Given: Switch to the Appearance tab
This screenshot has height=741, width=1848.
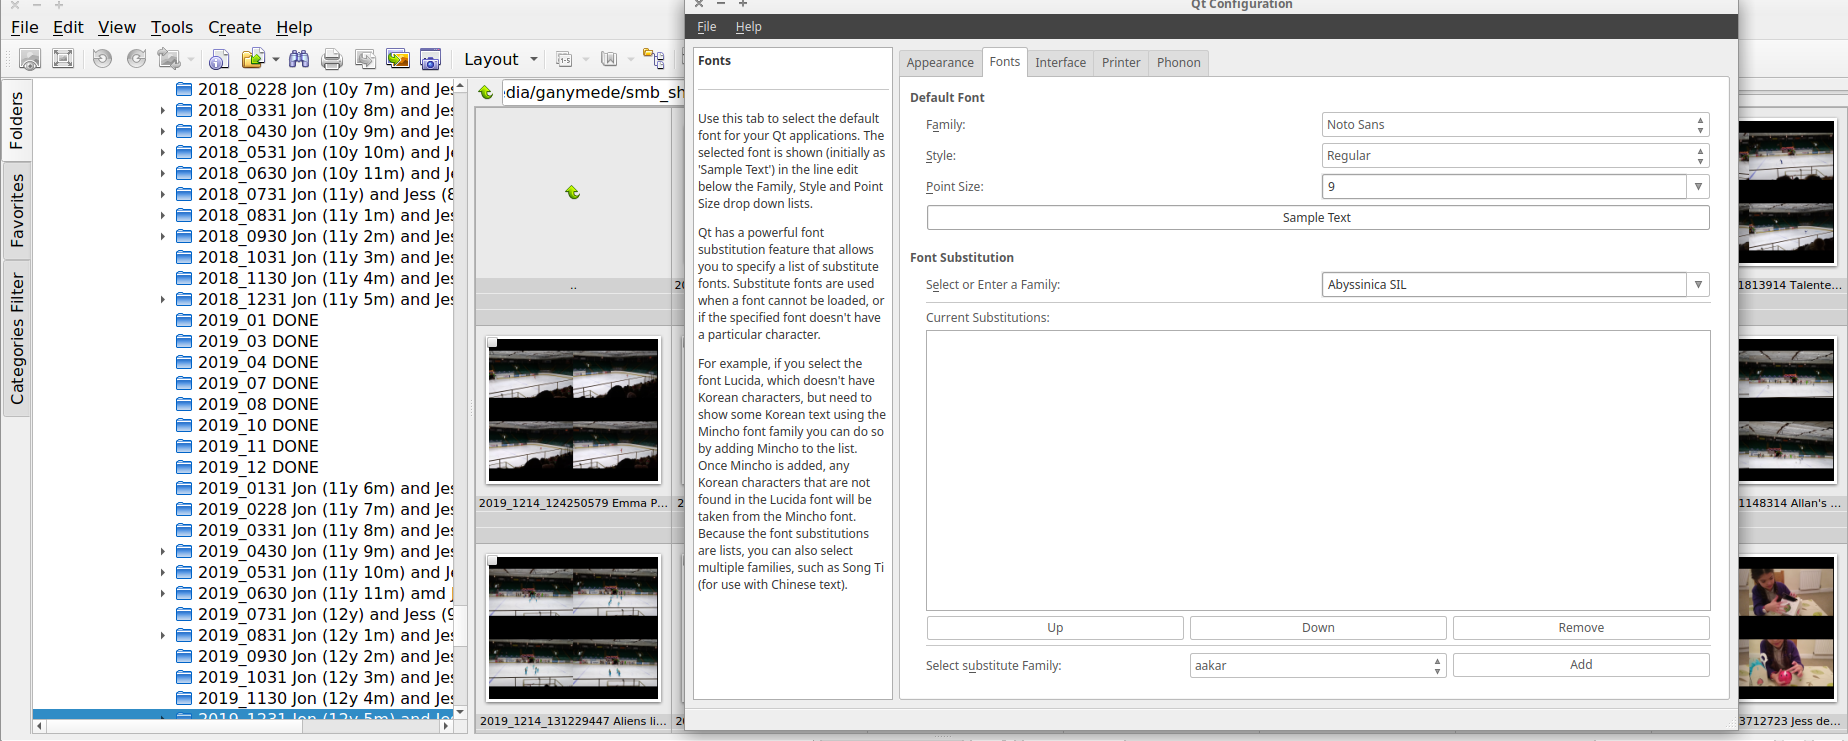Looking at the screenshot, I should (939, 63).
